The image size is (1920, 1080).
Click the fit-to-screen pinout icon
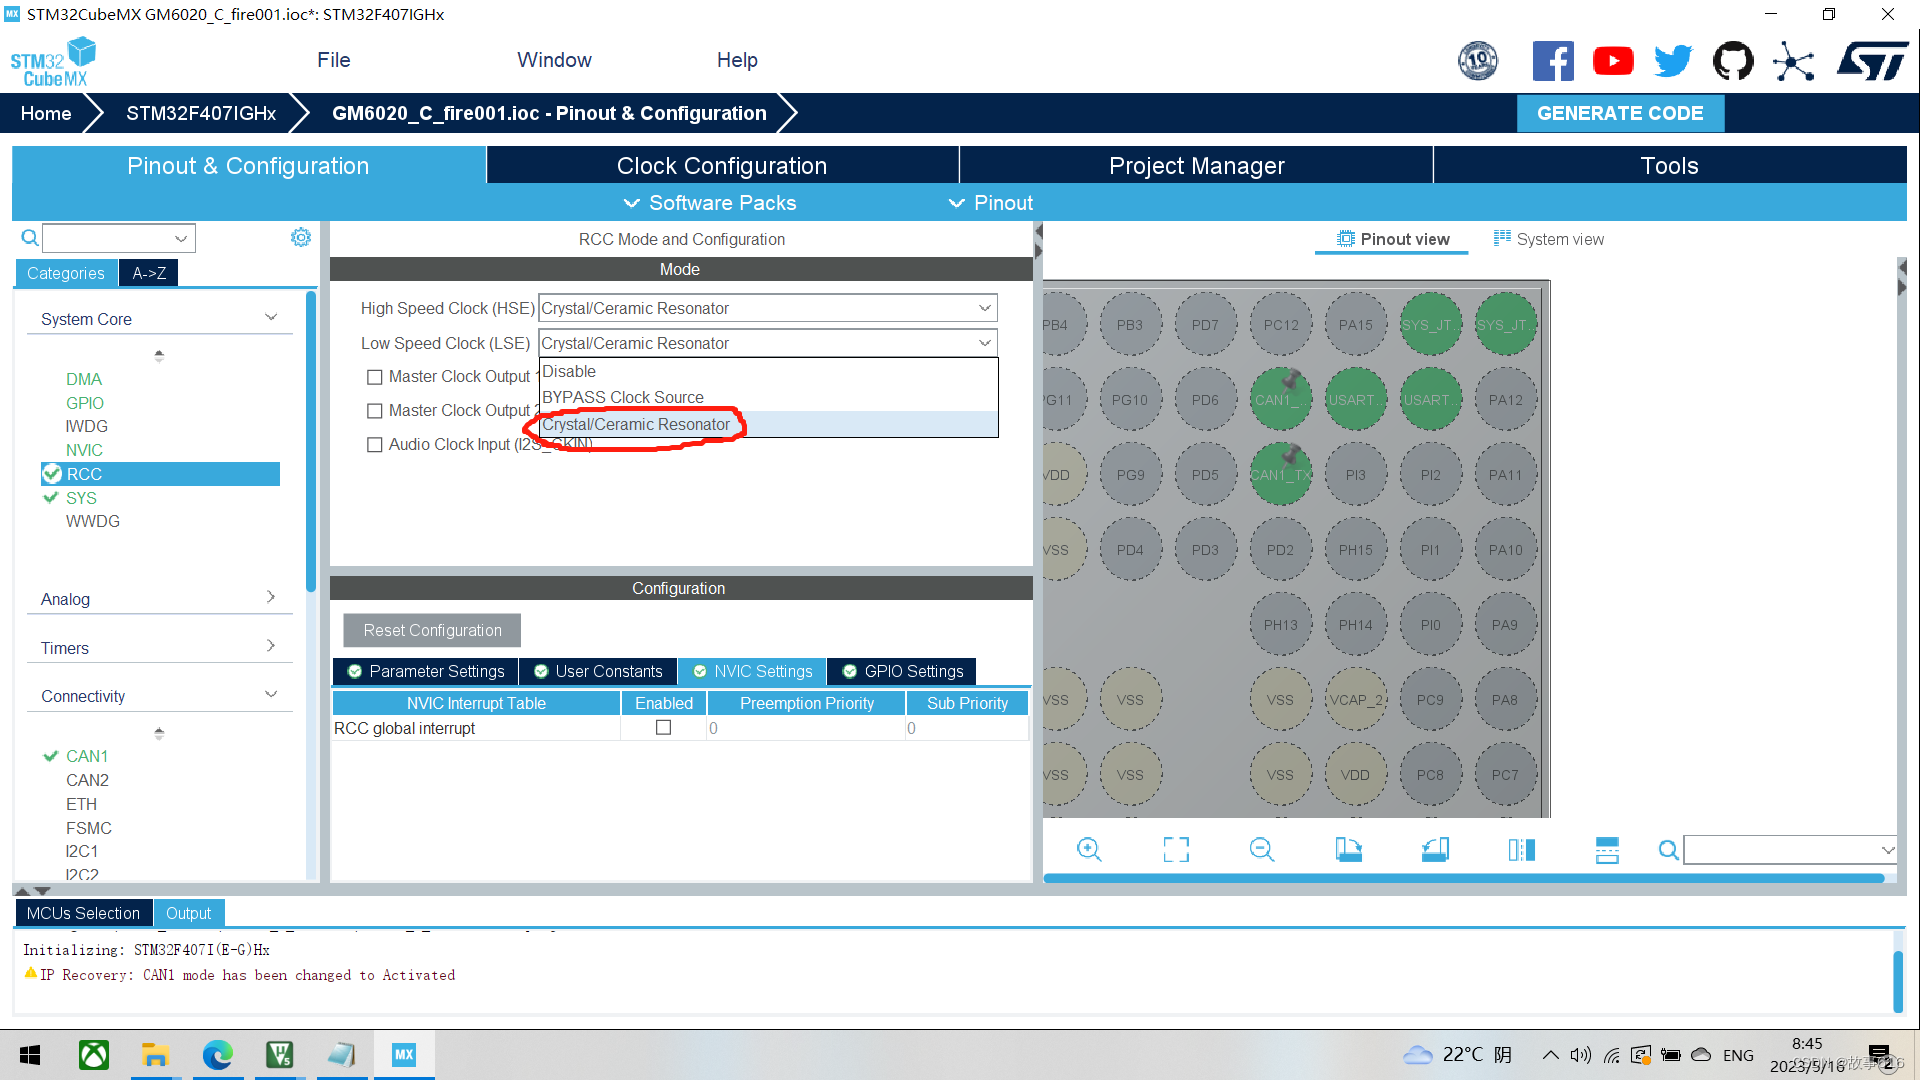click(x=1176, y=850)
